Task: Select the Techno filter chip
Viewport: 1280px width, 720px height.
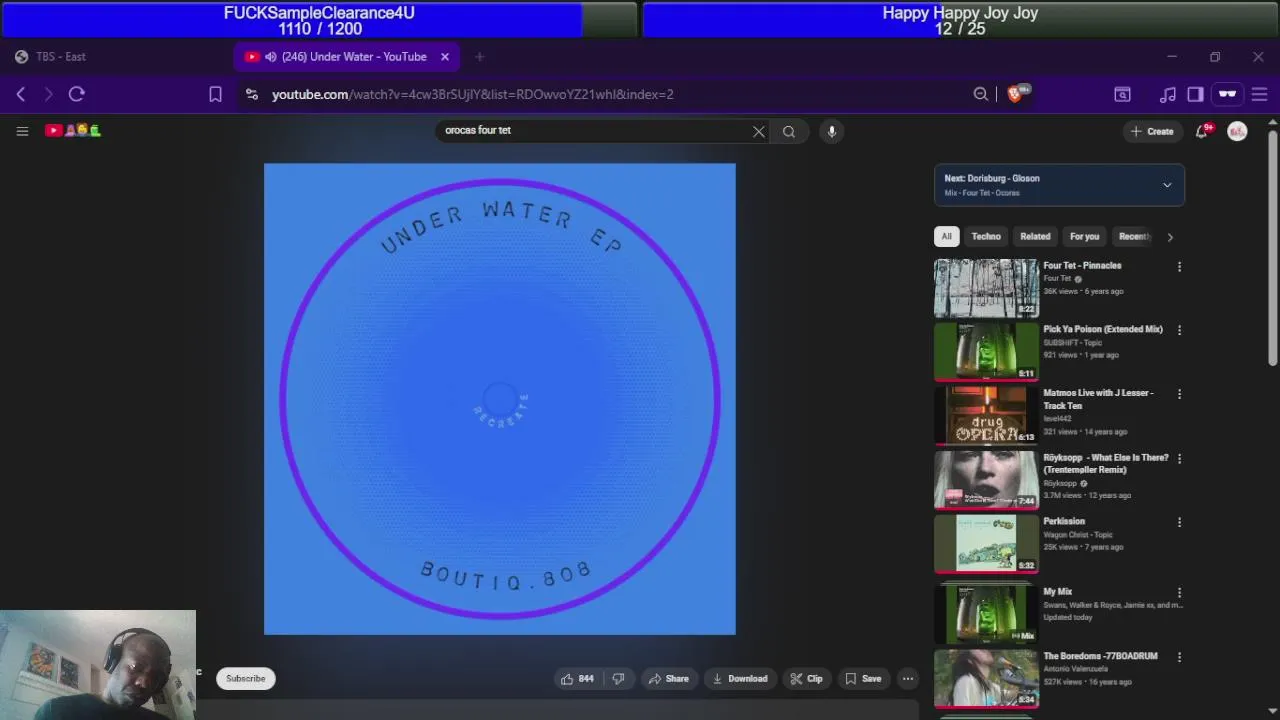Action: coord(986,237)
